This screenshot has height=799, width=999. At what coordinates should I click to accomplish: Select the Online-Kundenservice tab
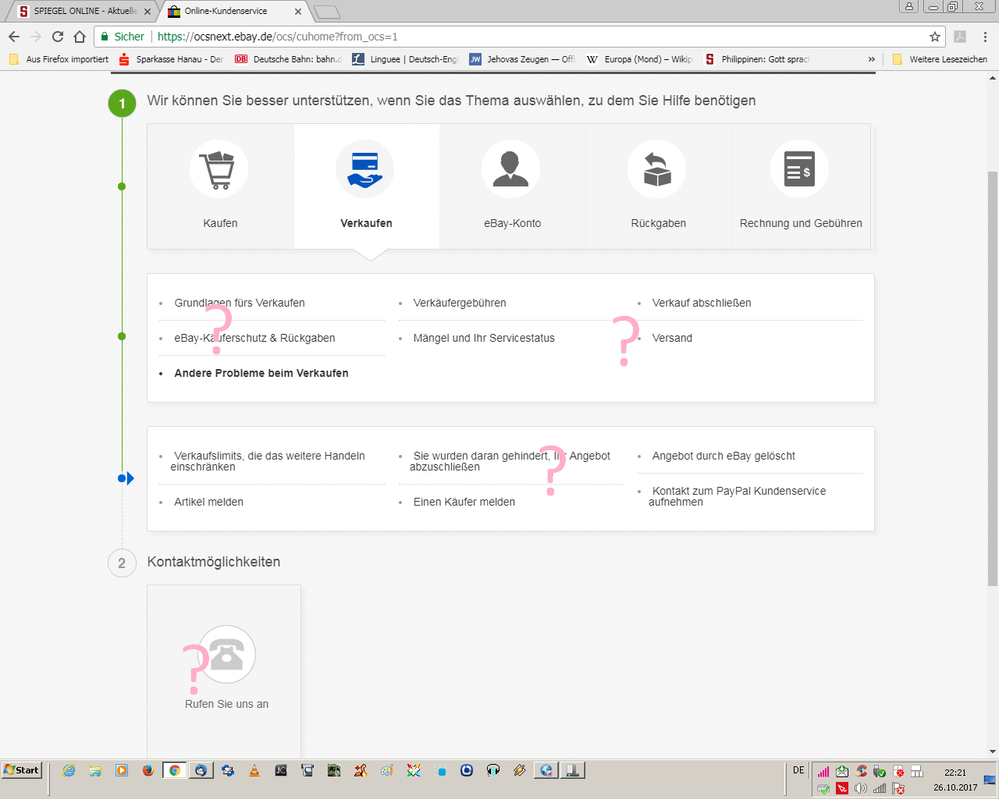230,10
